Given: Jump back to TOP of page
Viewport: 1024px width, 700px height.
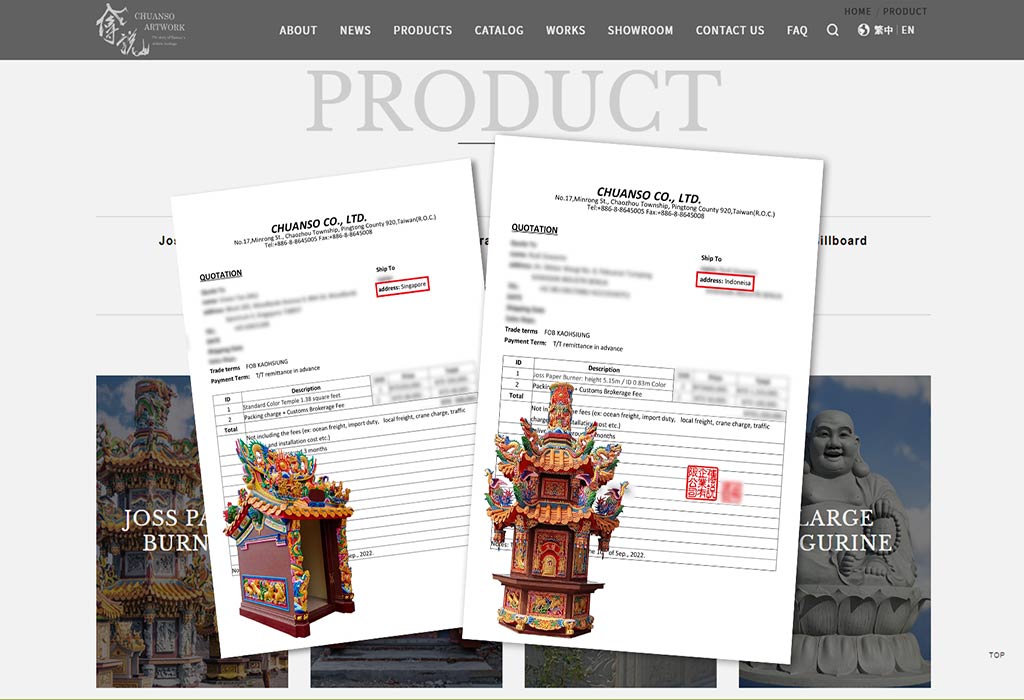Looking at the screenshot, I should tap(997, 654).
